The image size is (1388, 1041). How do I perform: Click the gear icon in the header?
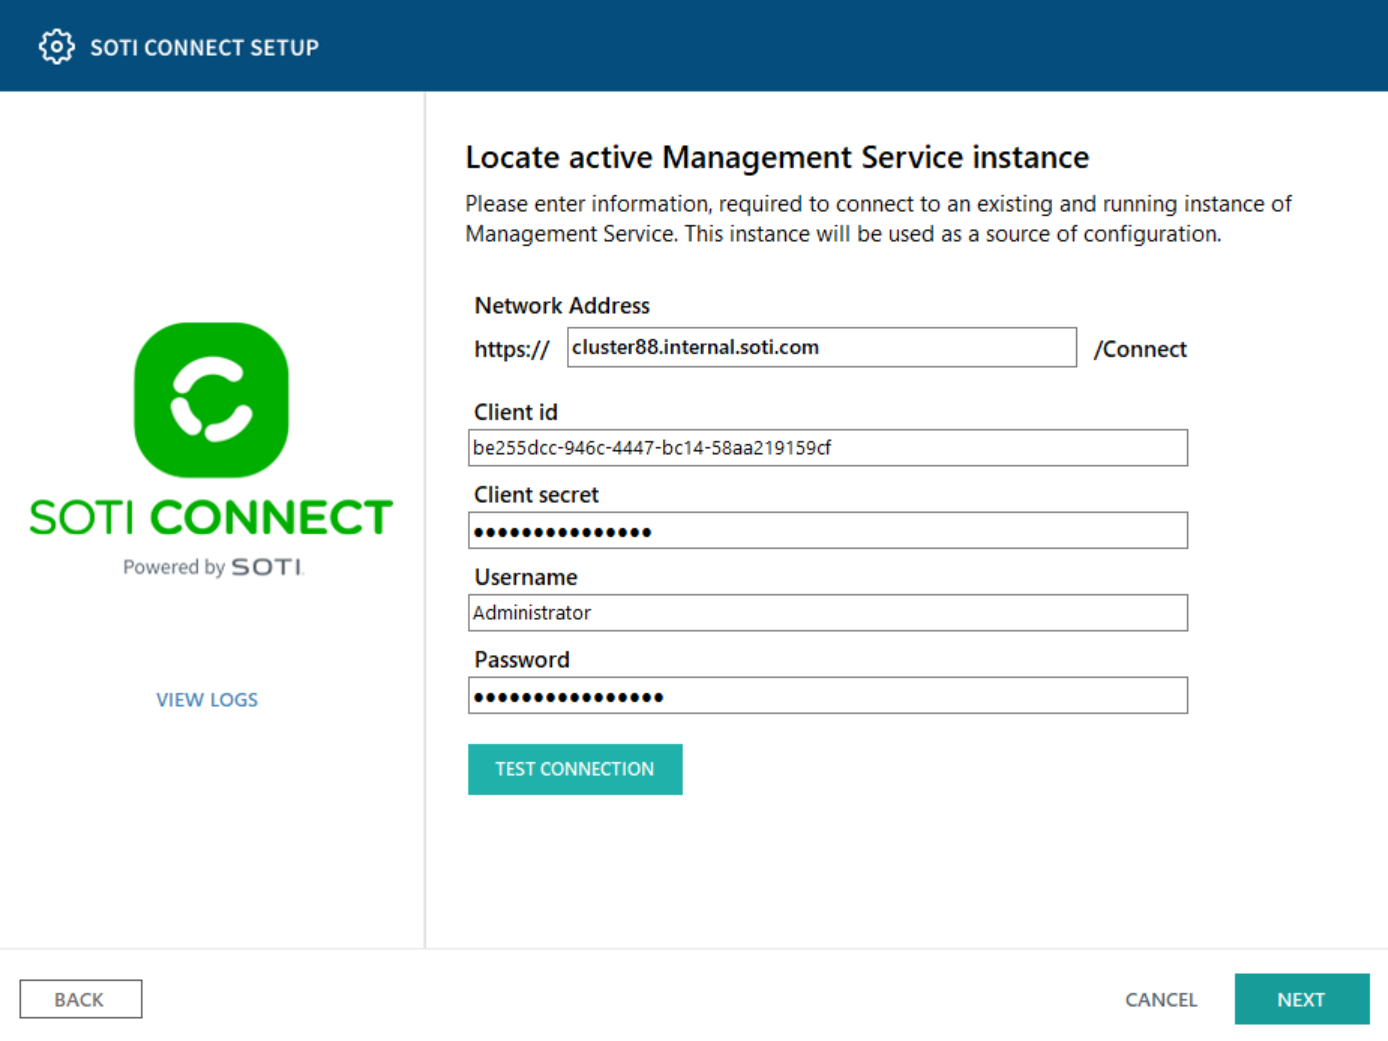coord(56,47)
